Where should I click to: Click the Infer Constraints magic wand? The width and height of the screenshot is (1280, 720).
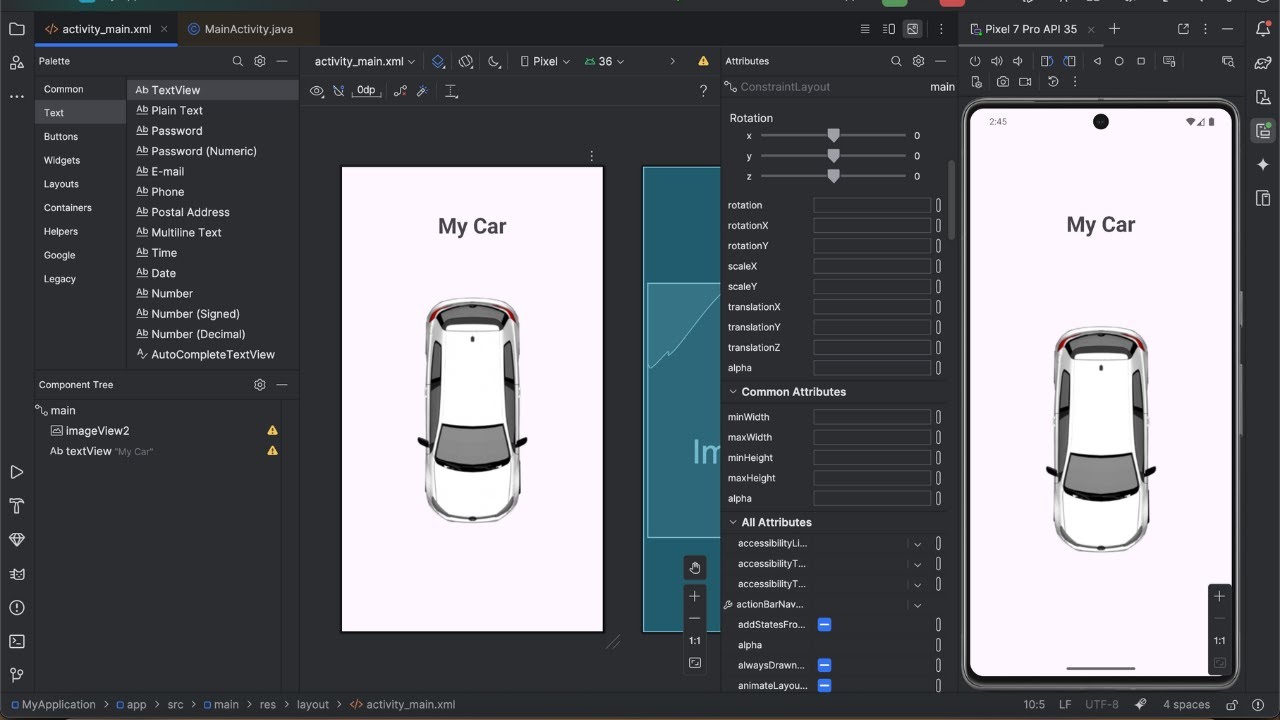tap(422, 91)
